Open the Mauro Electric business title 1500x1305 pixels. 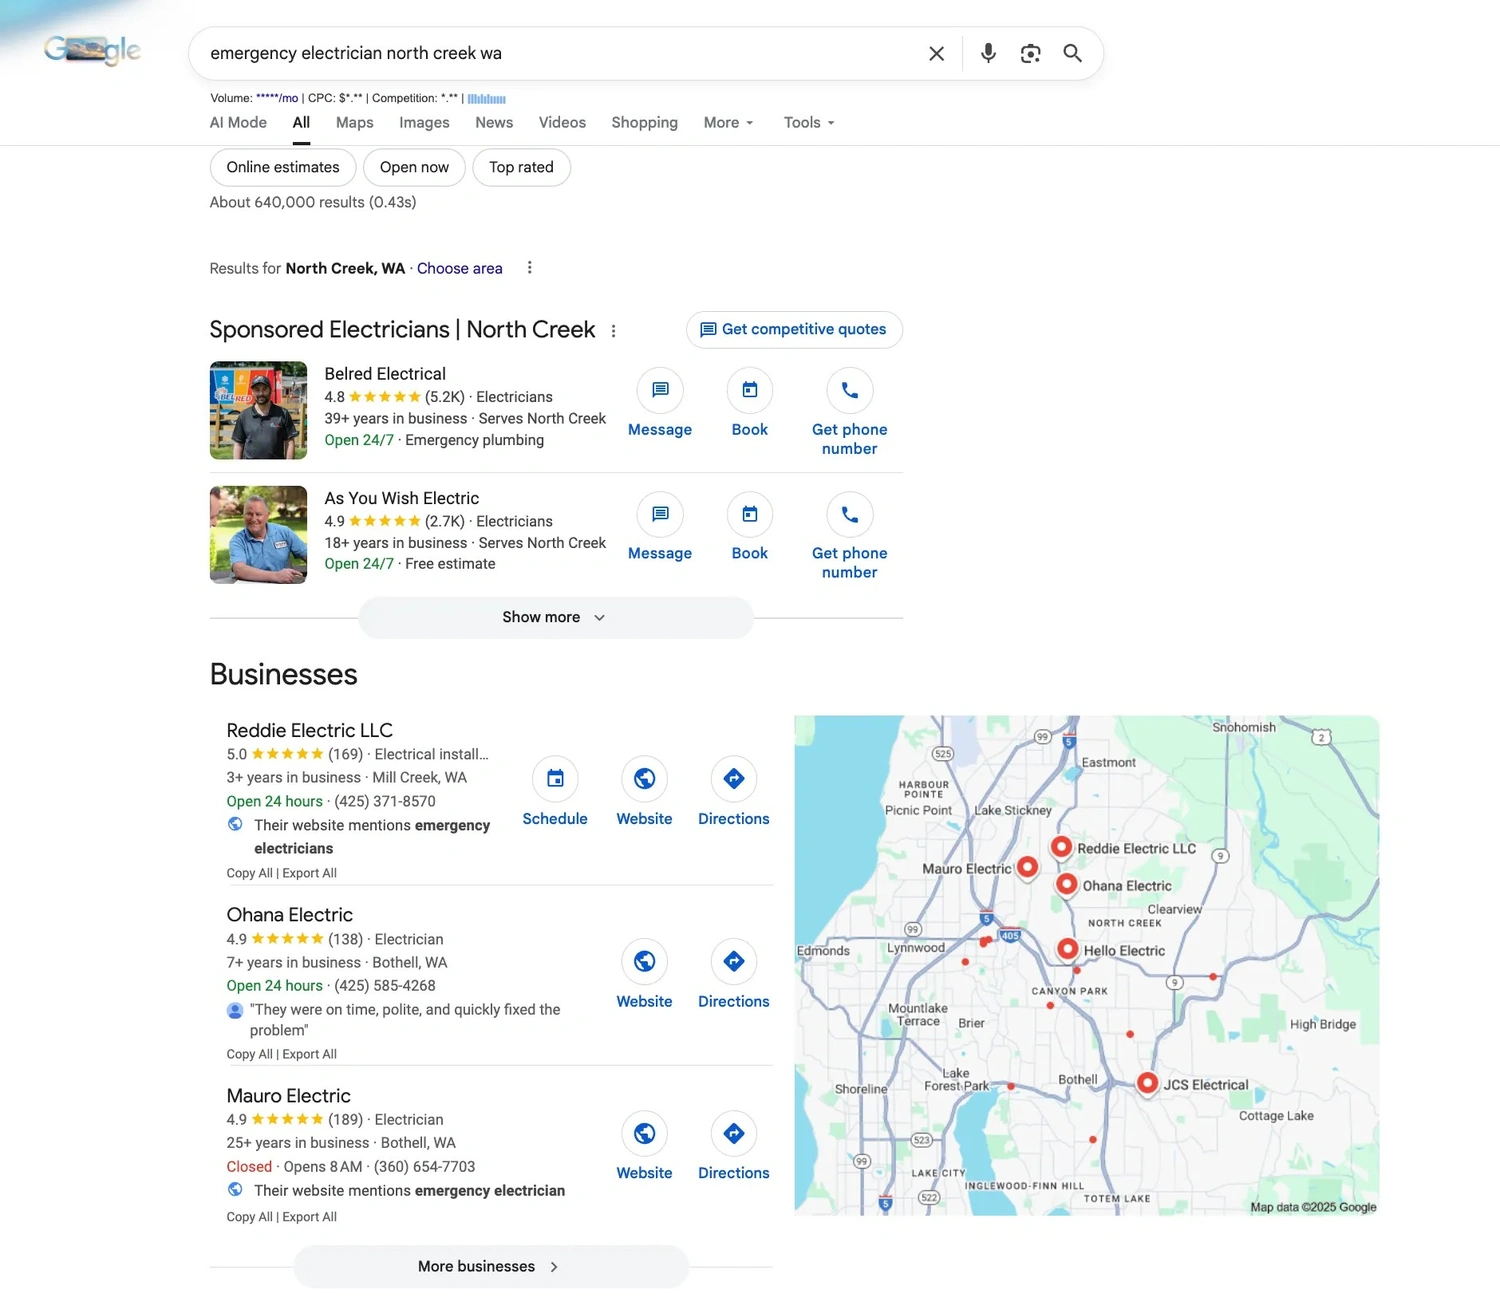click(x=288, y=1096)
